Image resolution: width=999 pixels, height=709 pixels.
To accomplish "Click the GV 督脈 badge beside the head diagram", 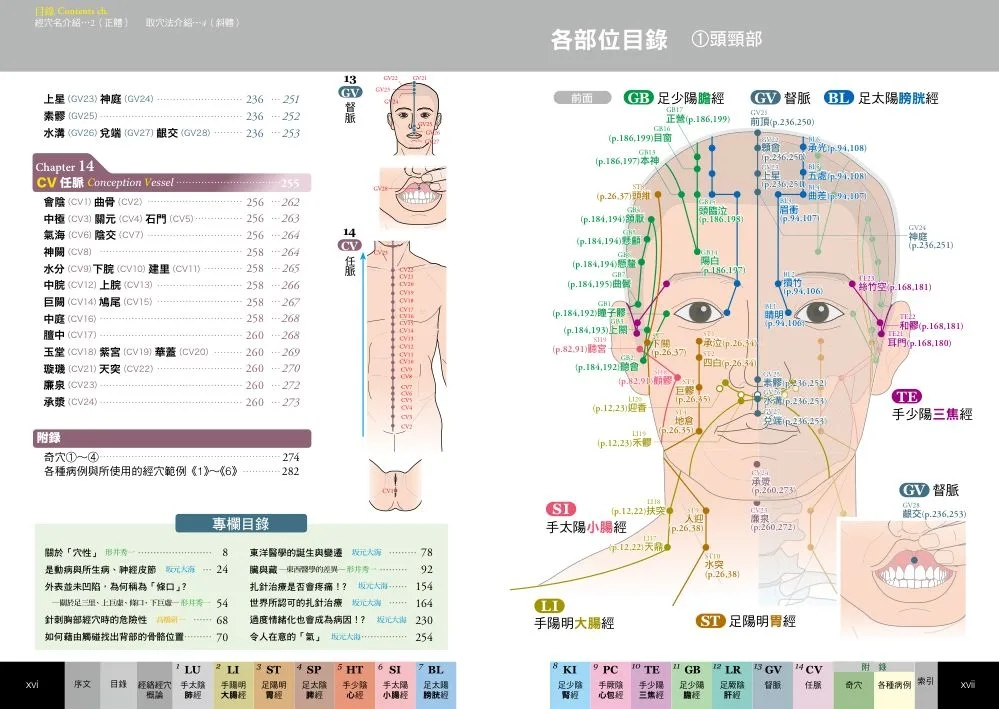I will (766, 99).
